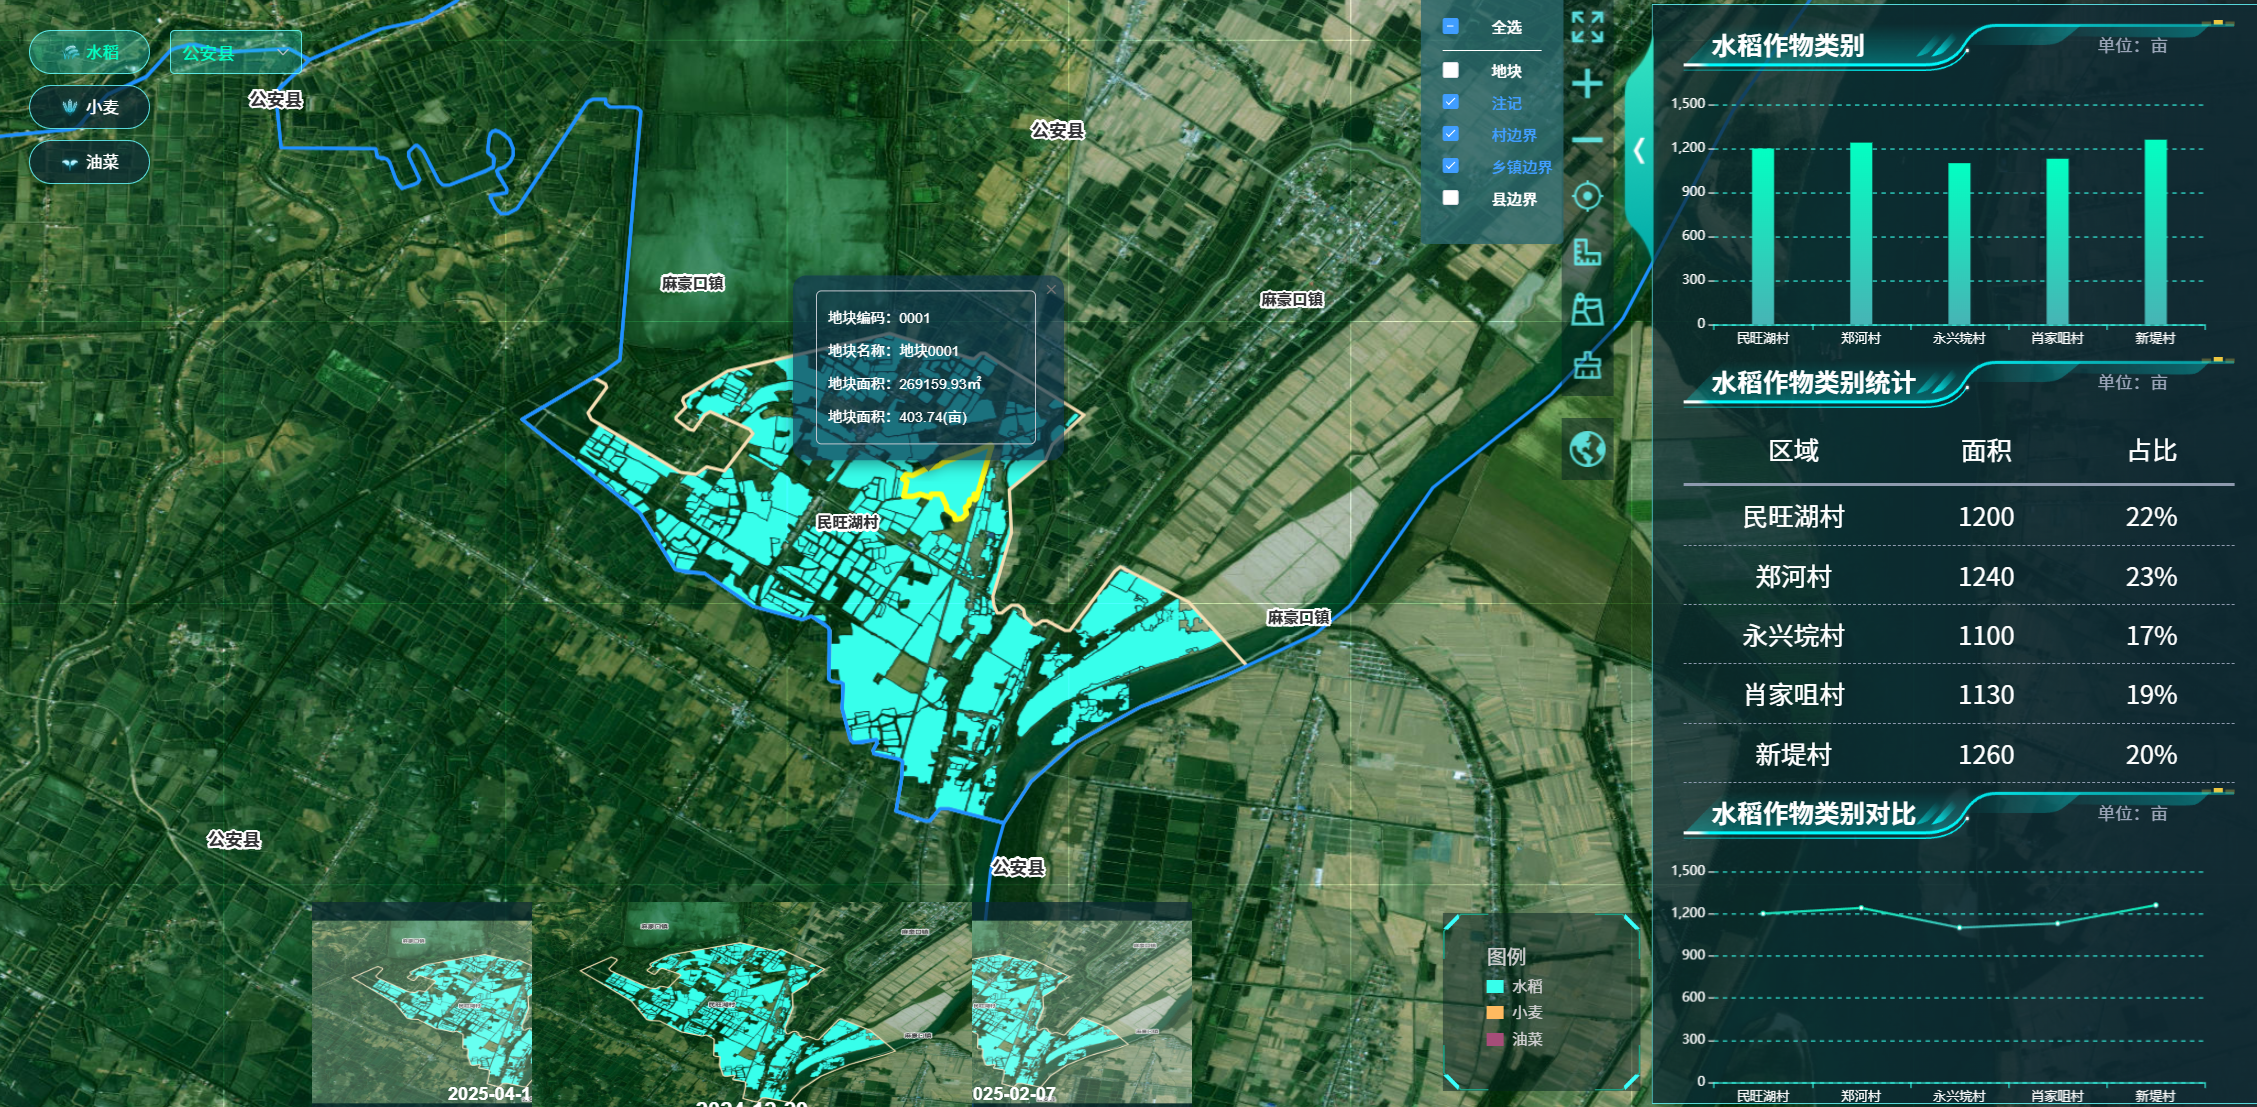Click the globe basemap icon
Viewport: 2257px width, 1107px height.
pyautogui.click(x=1587, y=449)
